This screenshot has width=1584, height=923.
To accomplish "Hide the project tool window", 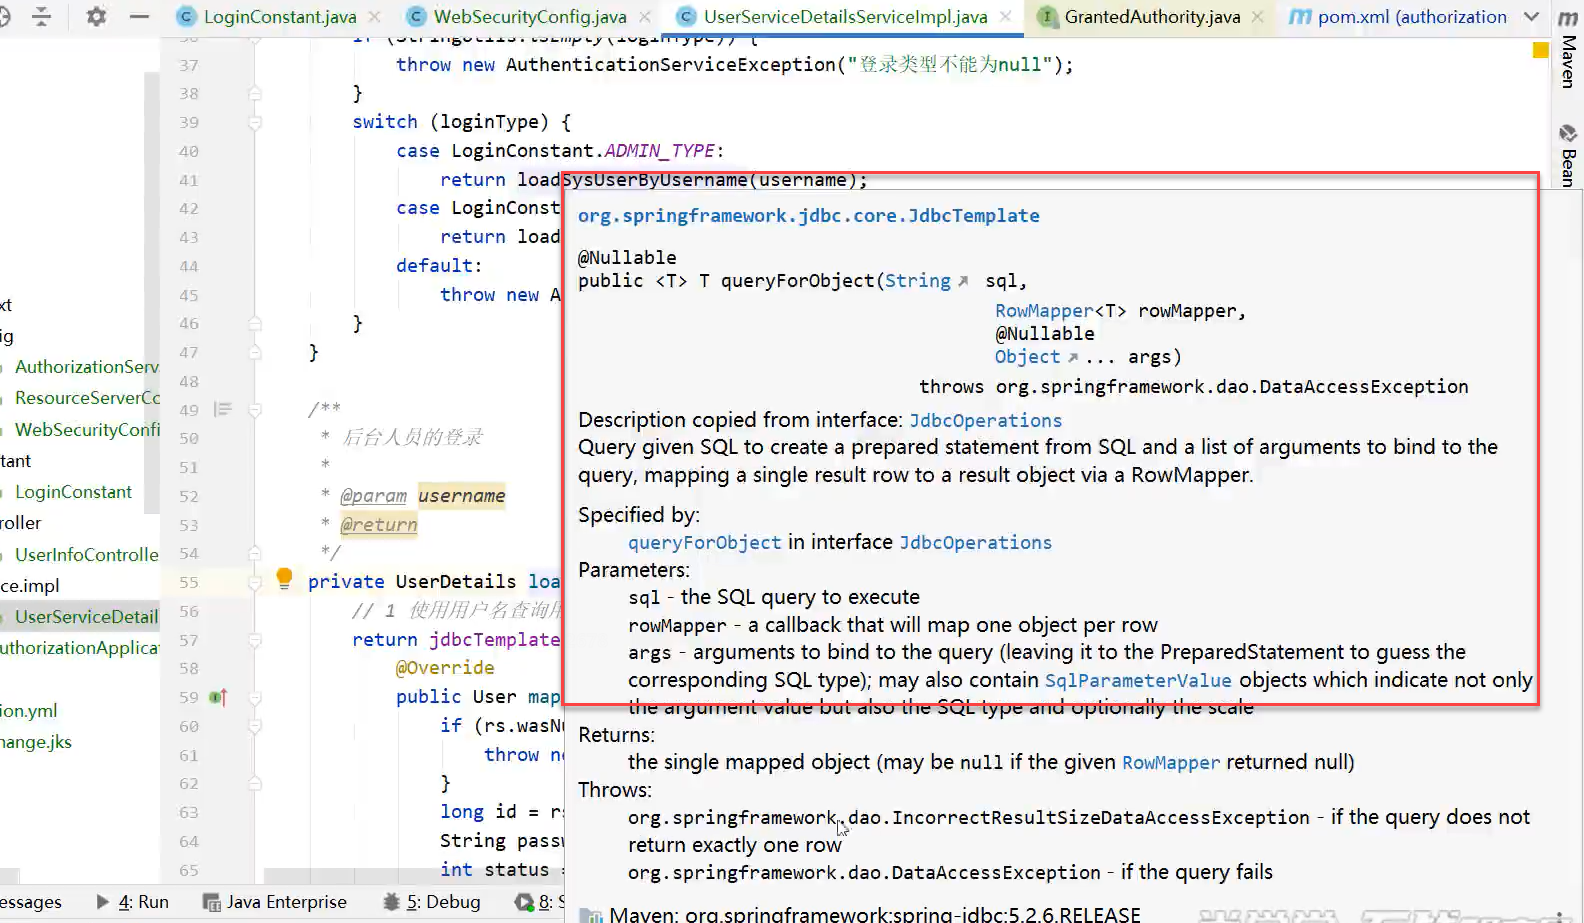I will (x=140, y=16).
